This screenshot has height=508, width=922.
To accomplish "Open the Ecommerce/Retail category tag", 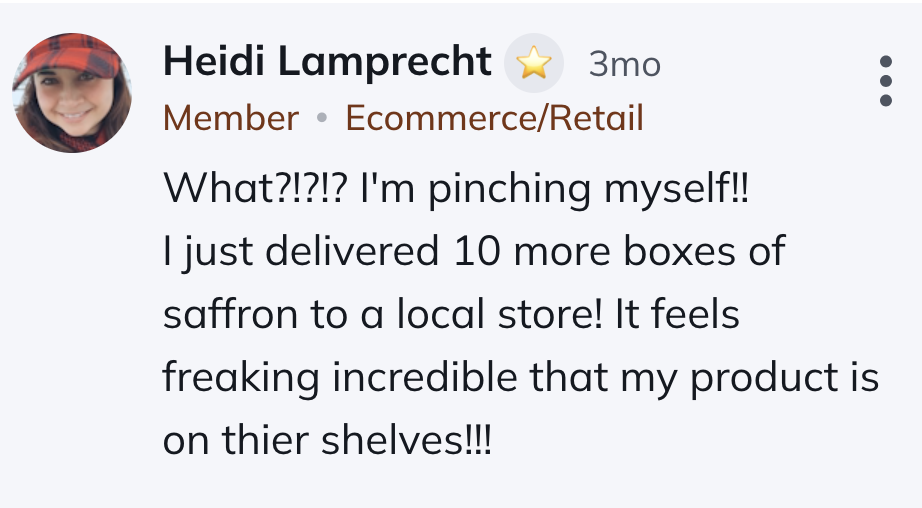I will point(495,118).
